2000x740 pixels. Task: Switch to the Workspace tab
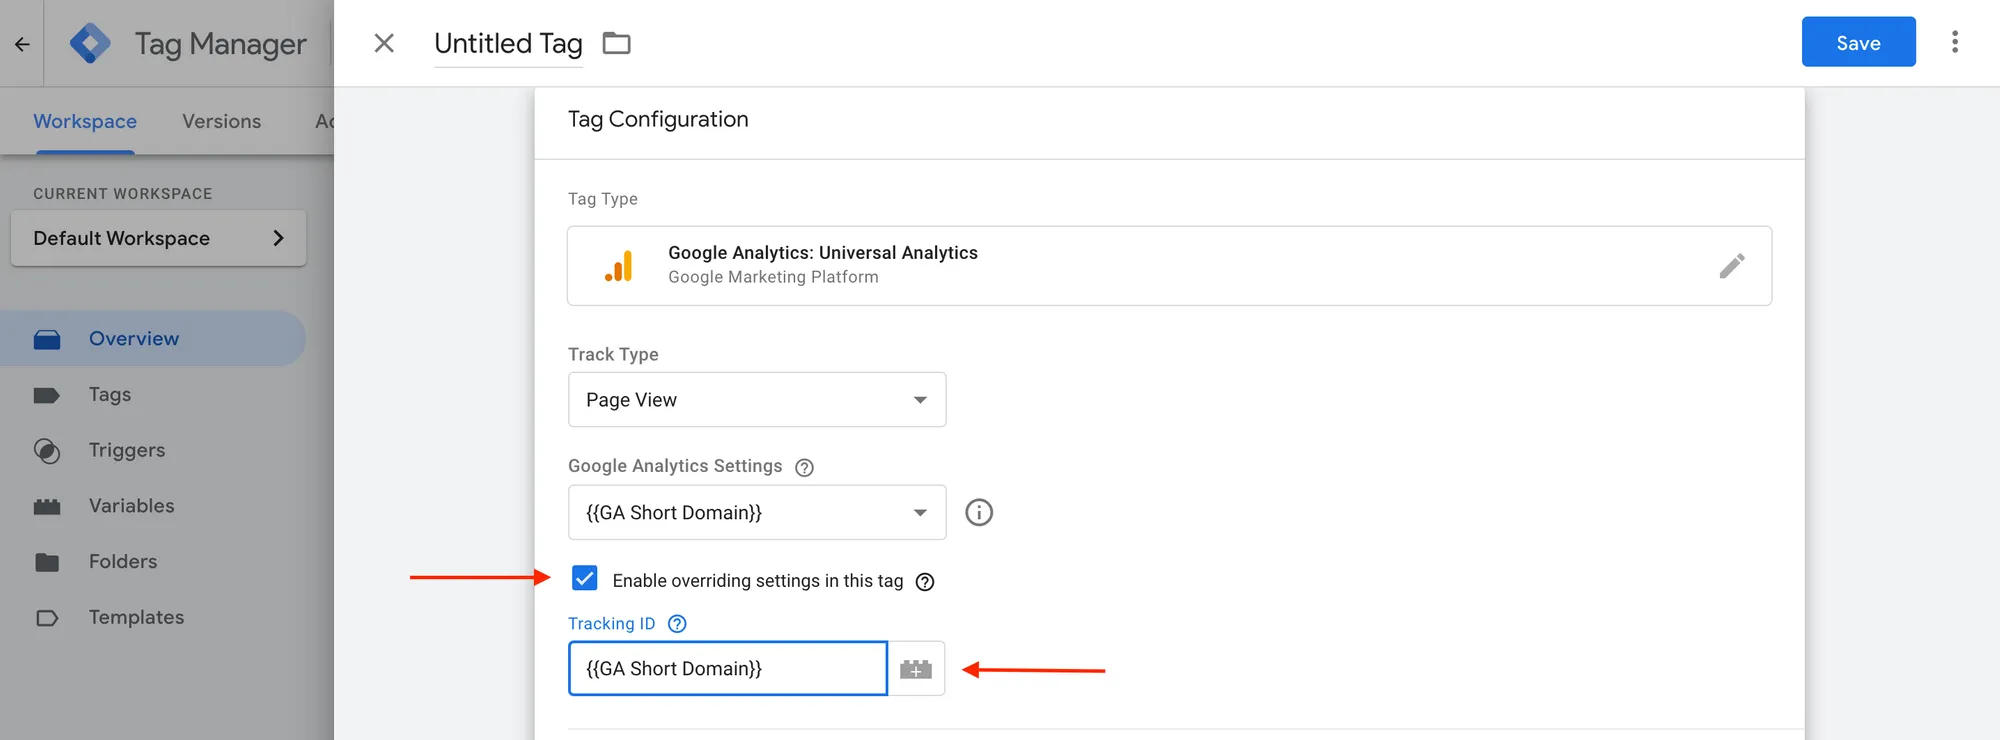coord(85,121)
